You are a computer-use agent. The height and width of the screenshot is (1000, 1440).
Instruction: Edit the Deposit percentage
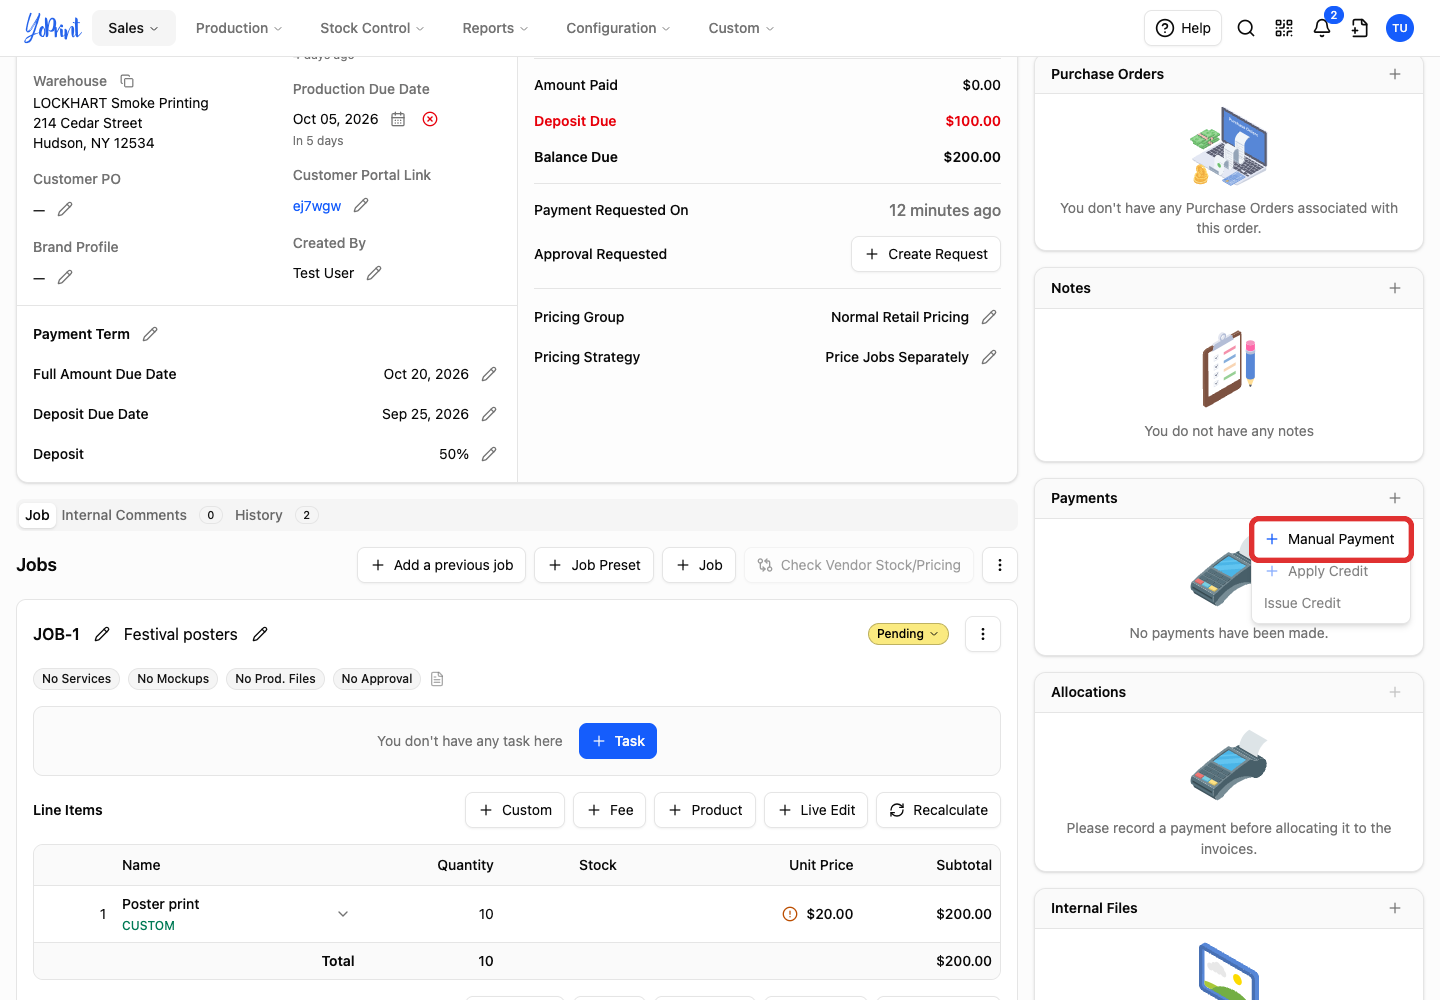pos(489,454)
